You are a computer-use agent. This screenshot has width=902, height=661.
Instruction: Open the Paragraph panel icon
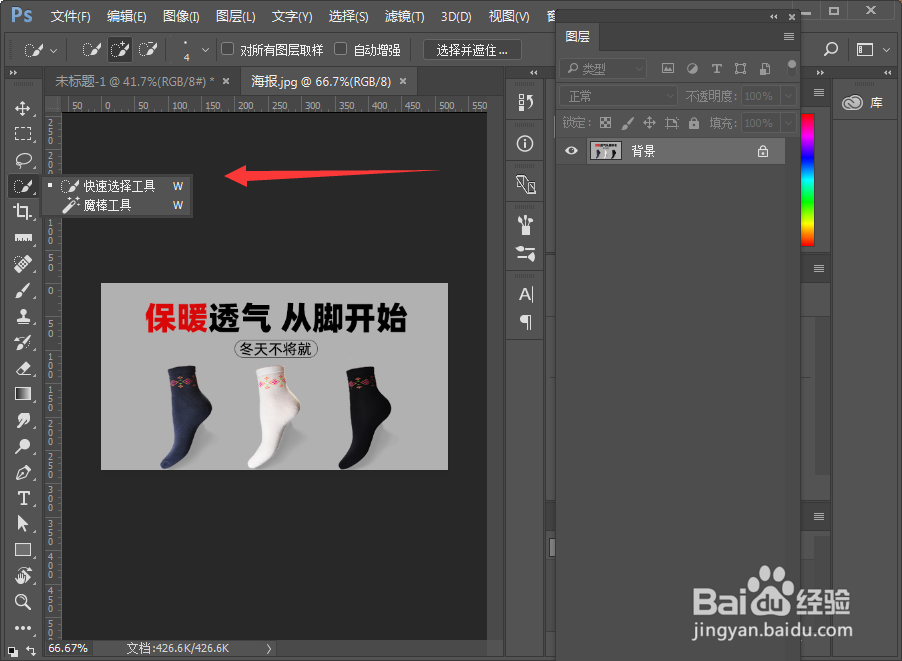pyautogui.click(x=526, y=322)
